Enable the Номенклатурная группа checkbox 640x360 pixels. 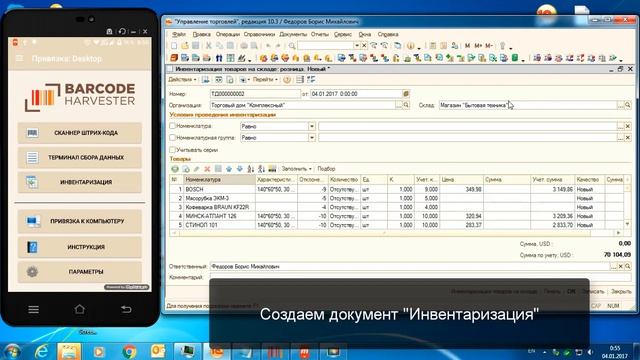[173, 138]
